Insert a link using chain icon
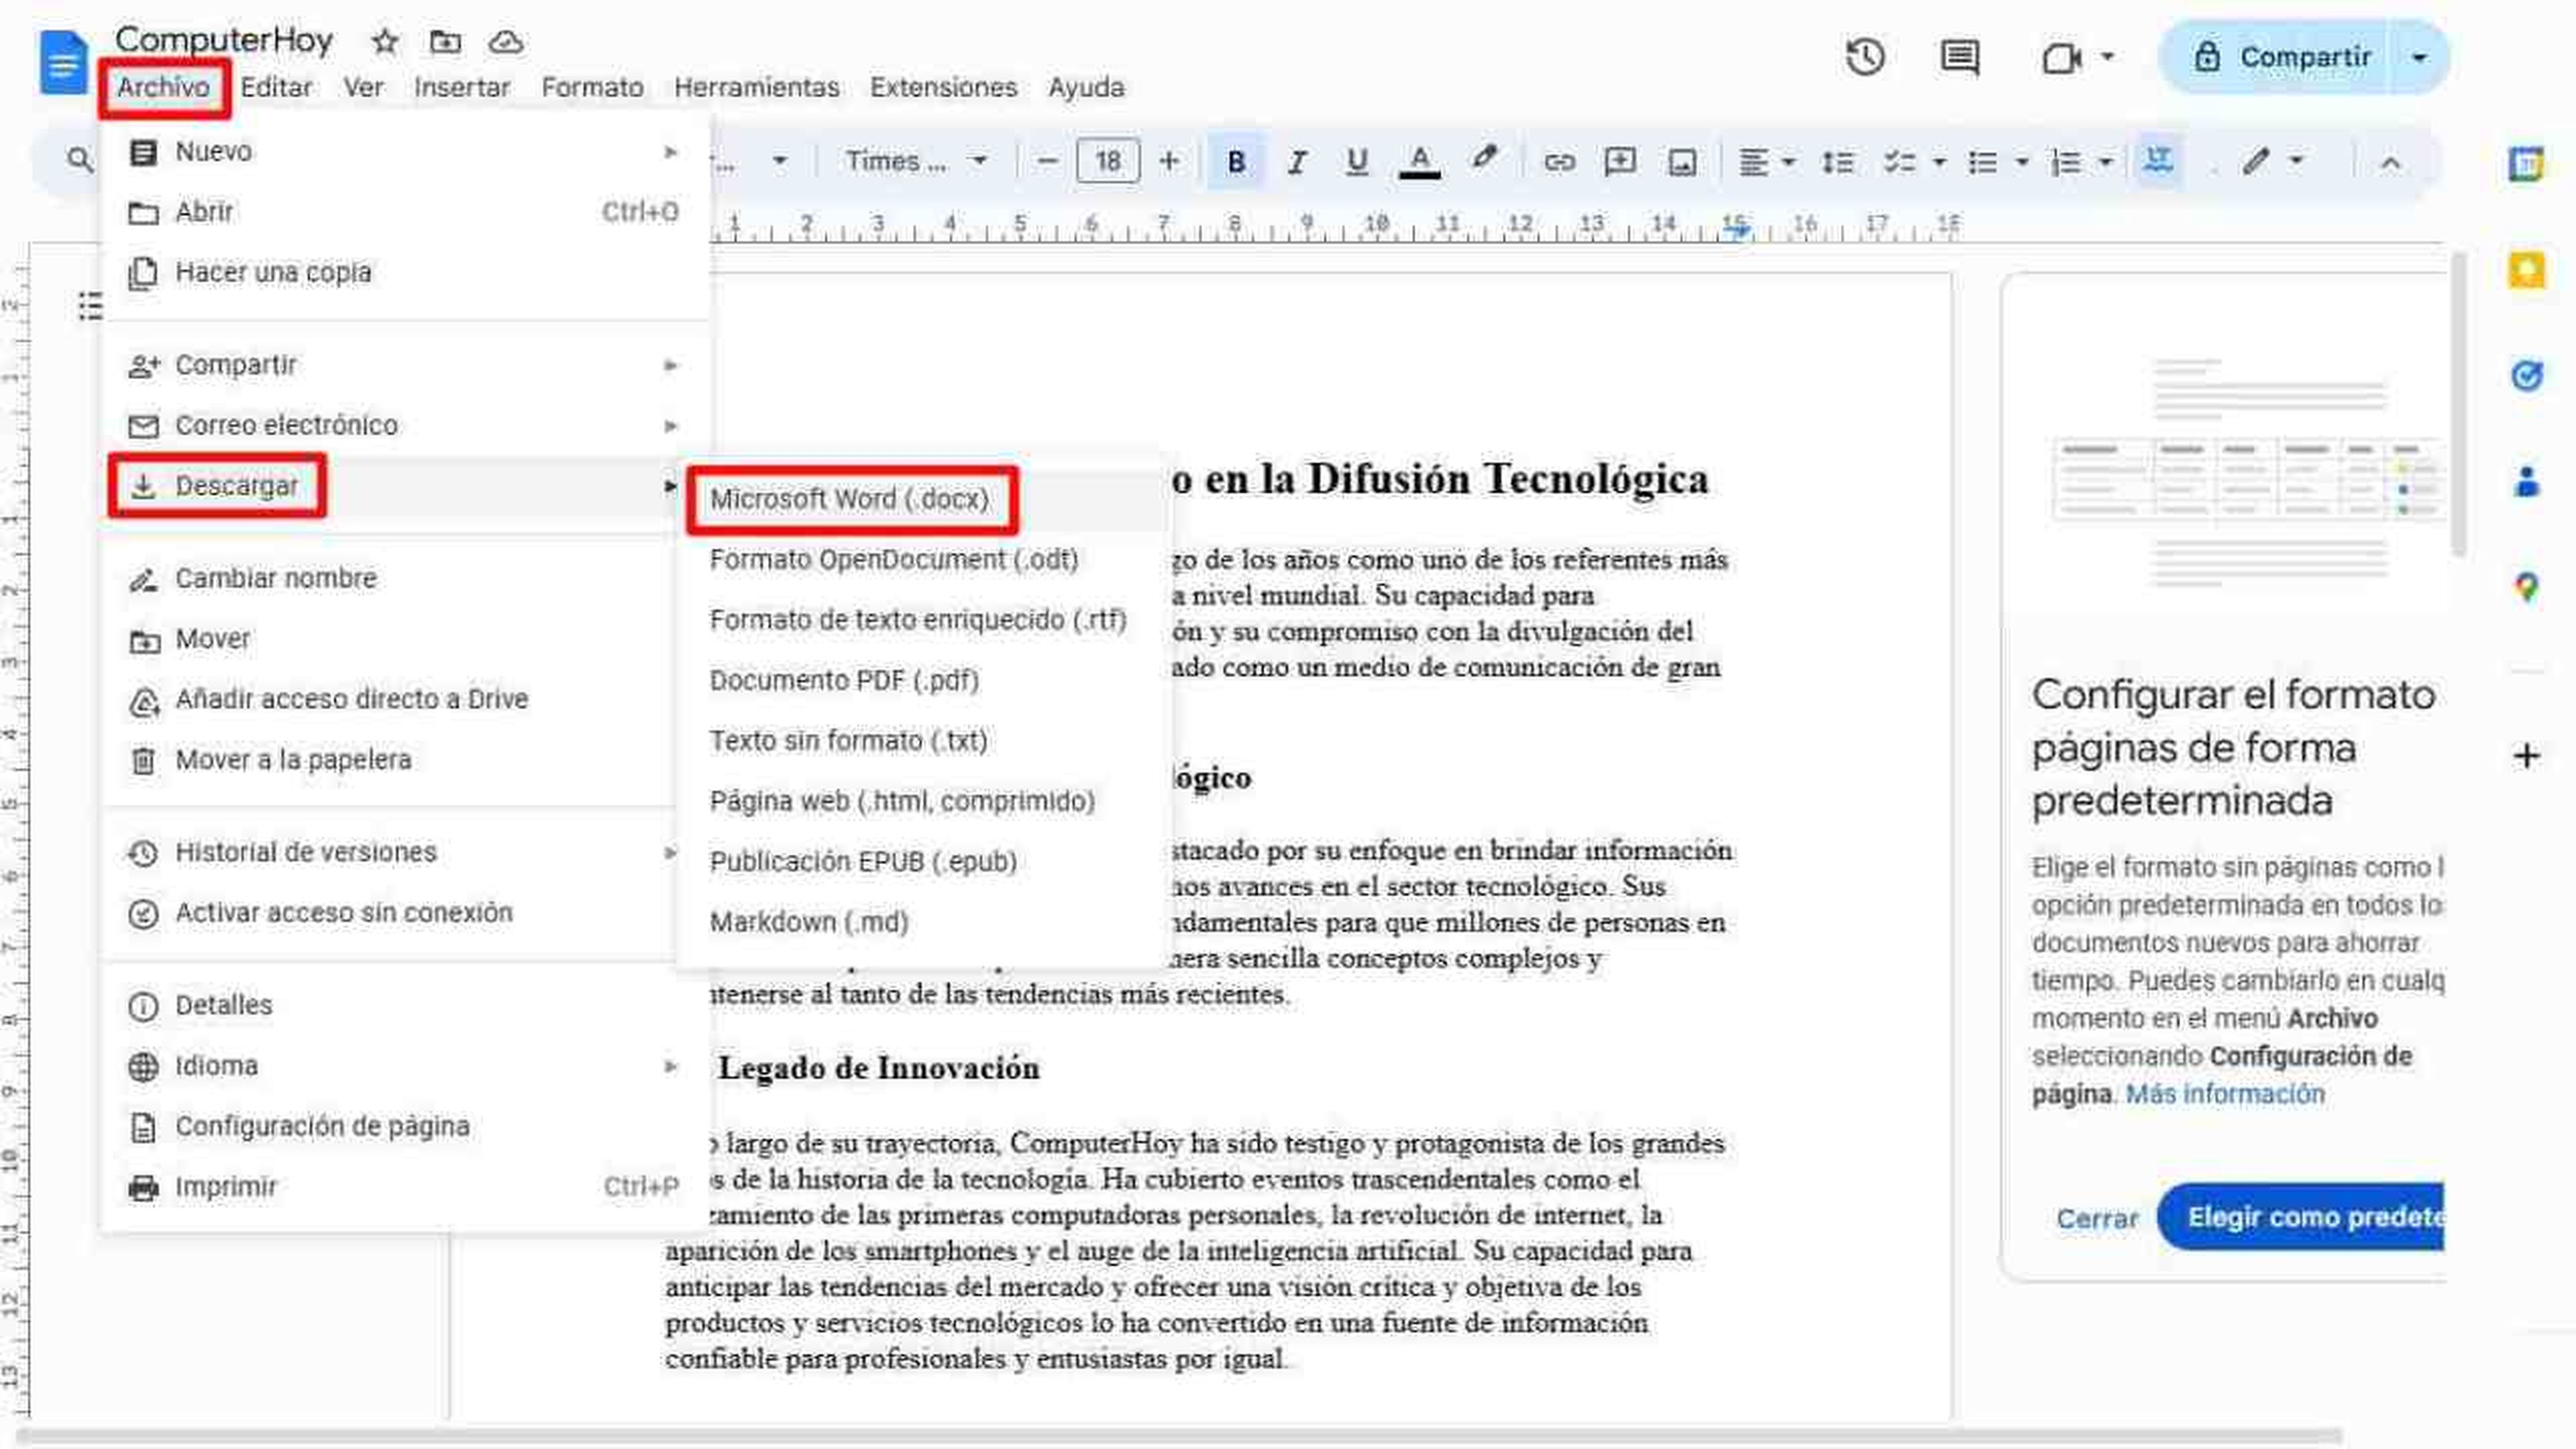The width and height of the screenshot is (2576, 1449). (x=1559, y=161)
